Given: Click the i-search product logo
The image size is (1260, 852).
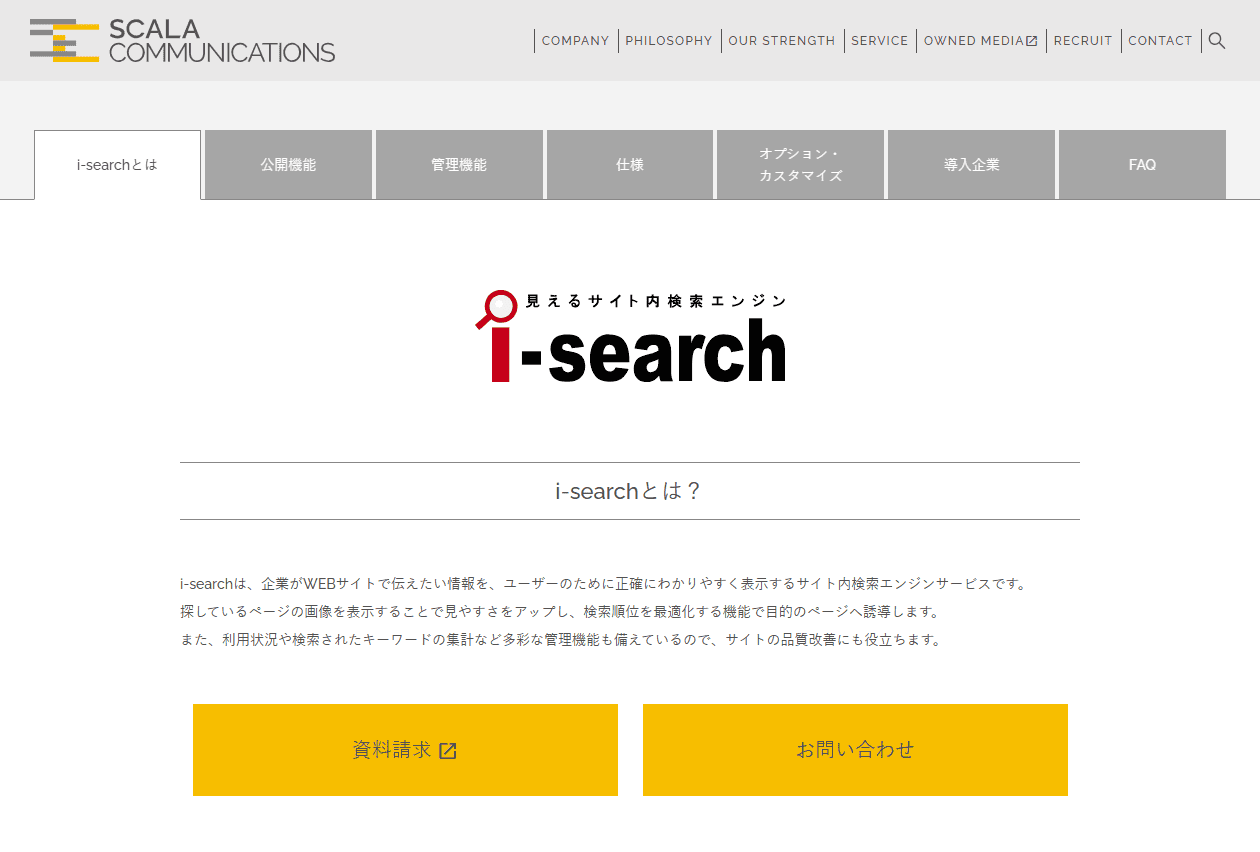Looking at the screenshot, I should click(x=630, y=336).
